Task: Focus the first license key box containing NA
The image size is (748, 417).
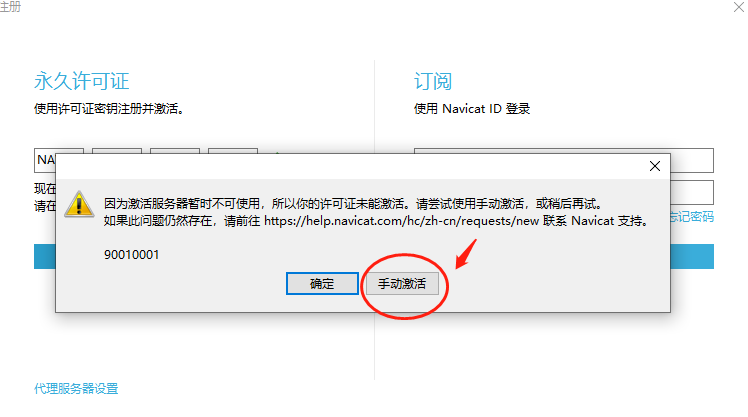Action: point(45,160)
